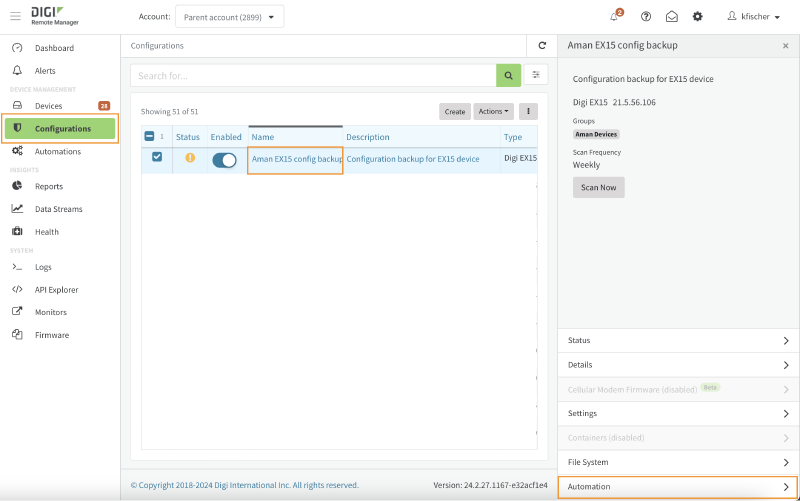Click the API Explorer code icon
The image size is (800, 501).
pos(17,289)
